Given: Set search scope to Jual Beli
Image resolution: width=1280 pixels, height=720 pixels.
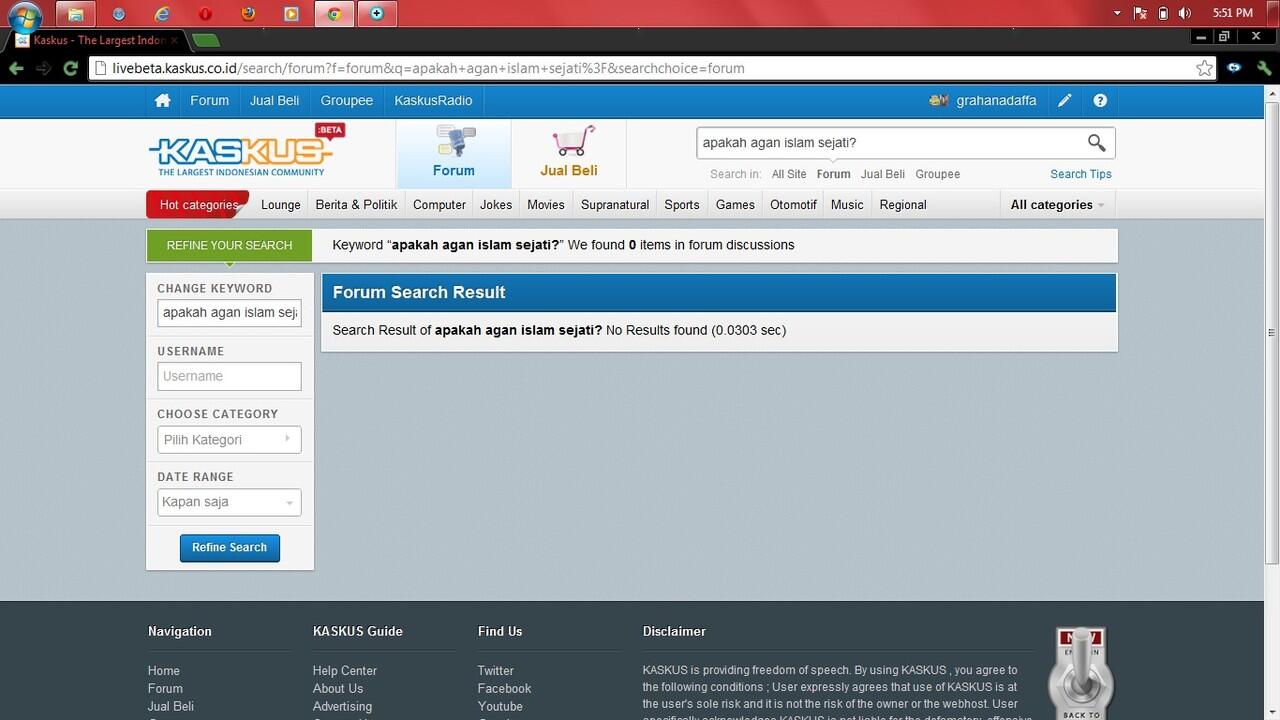Looking at the screenshot, I should click(x=883, y=174).
